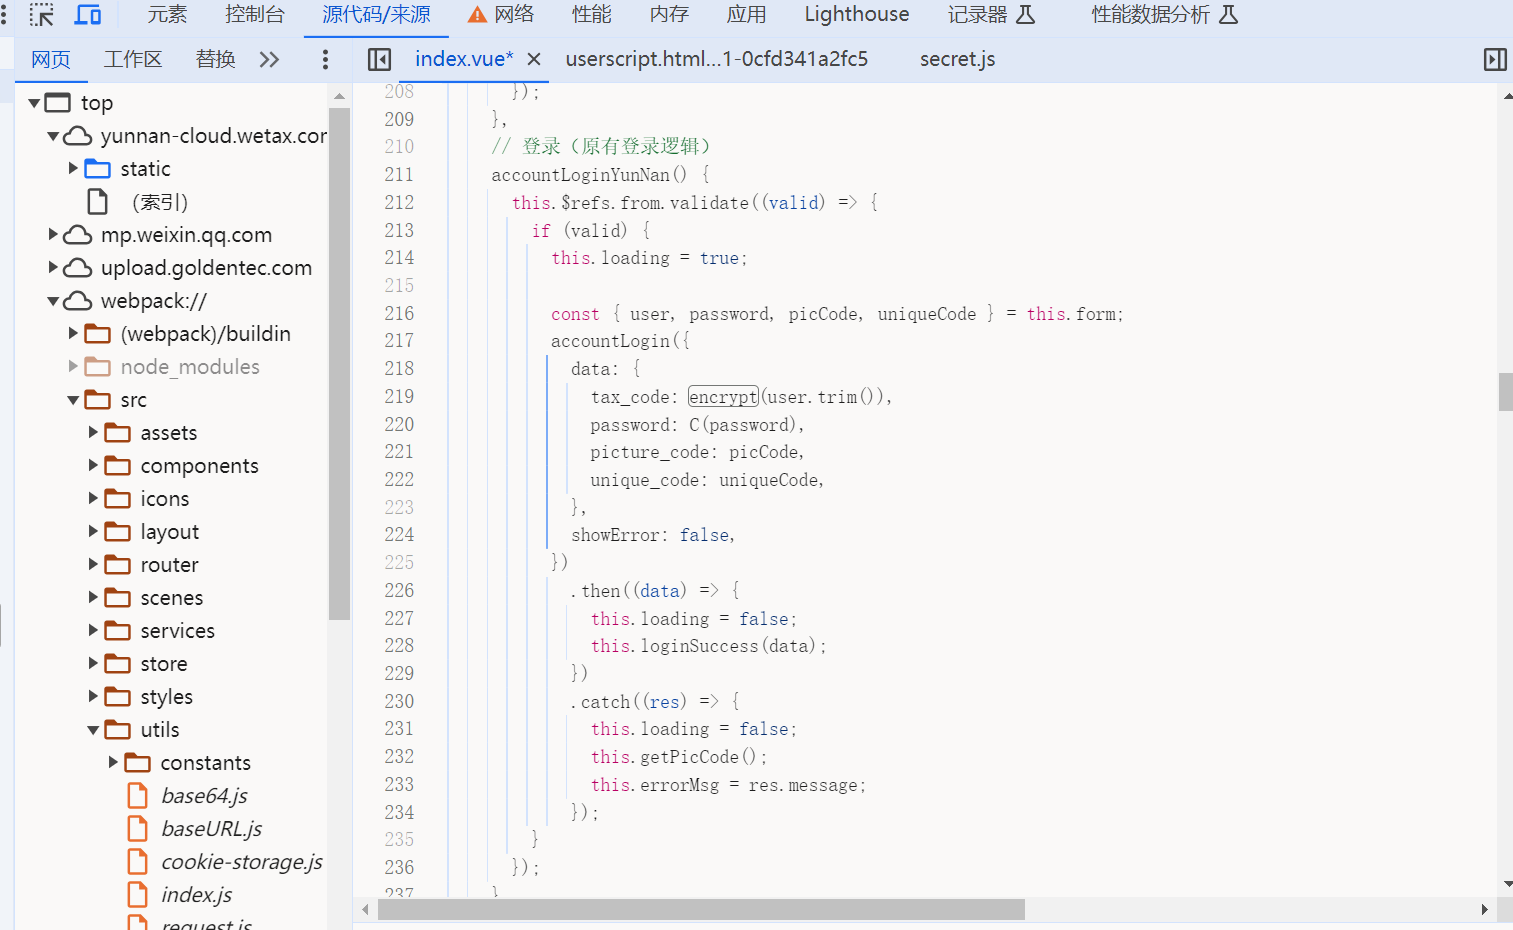The height and width of the screenshot is (930, 1513).
Task: Click the code editor vertical scrollbar thumb
Action: [1505, 392]
